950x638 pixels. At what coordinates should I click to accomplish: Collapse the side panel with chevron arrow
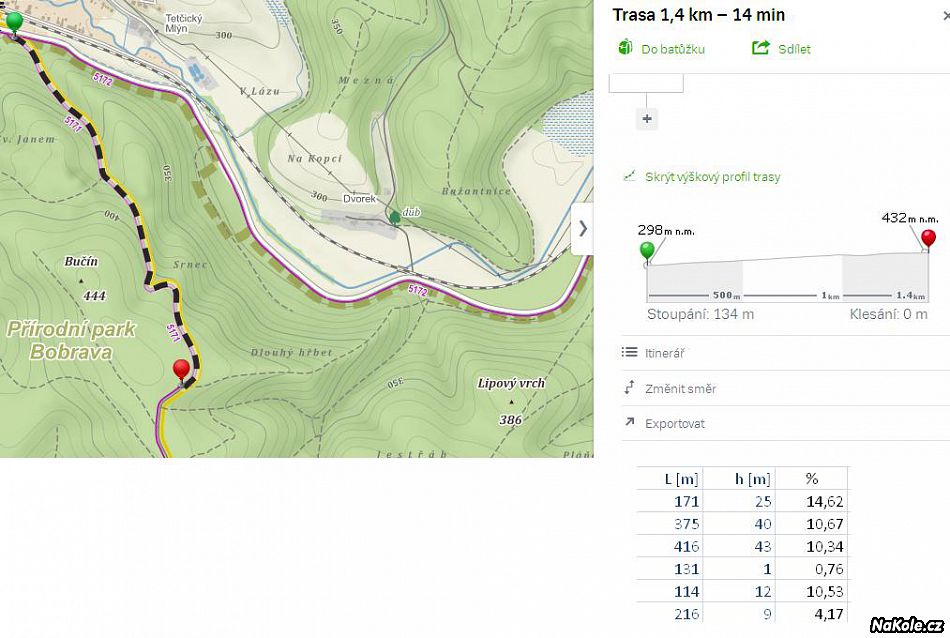click(x=583, y=228)
